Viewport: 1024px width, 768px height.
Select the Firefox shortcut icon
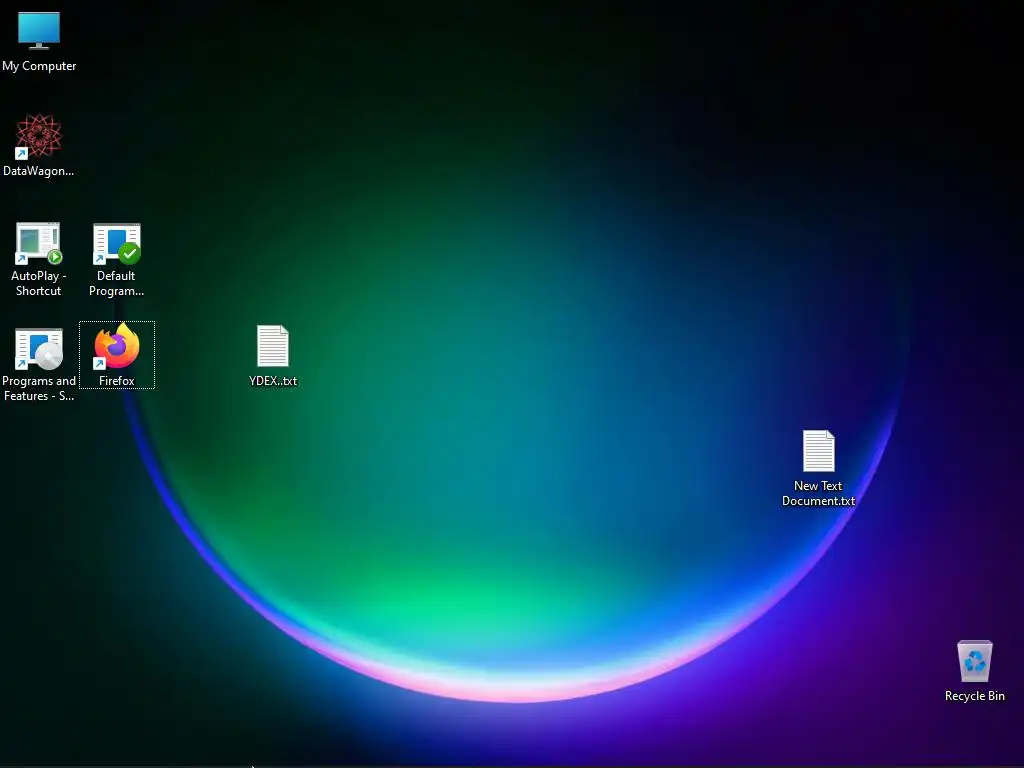(x=117, y=347)
